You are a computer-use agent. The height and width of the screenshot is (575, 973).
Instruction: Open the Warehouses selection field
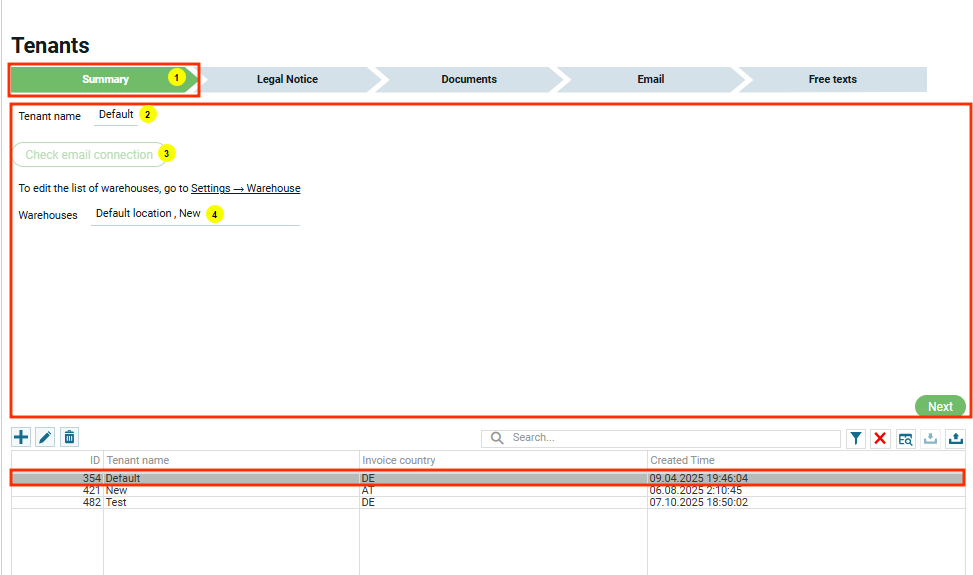tap(195, 214)
